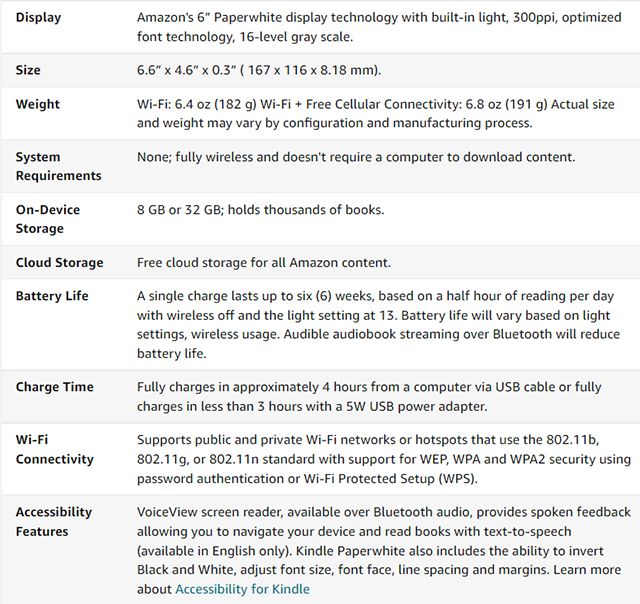Select the Charge Time label
Screen dimensions: 640x604
coord(55,387)
